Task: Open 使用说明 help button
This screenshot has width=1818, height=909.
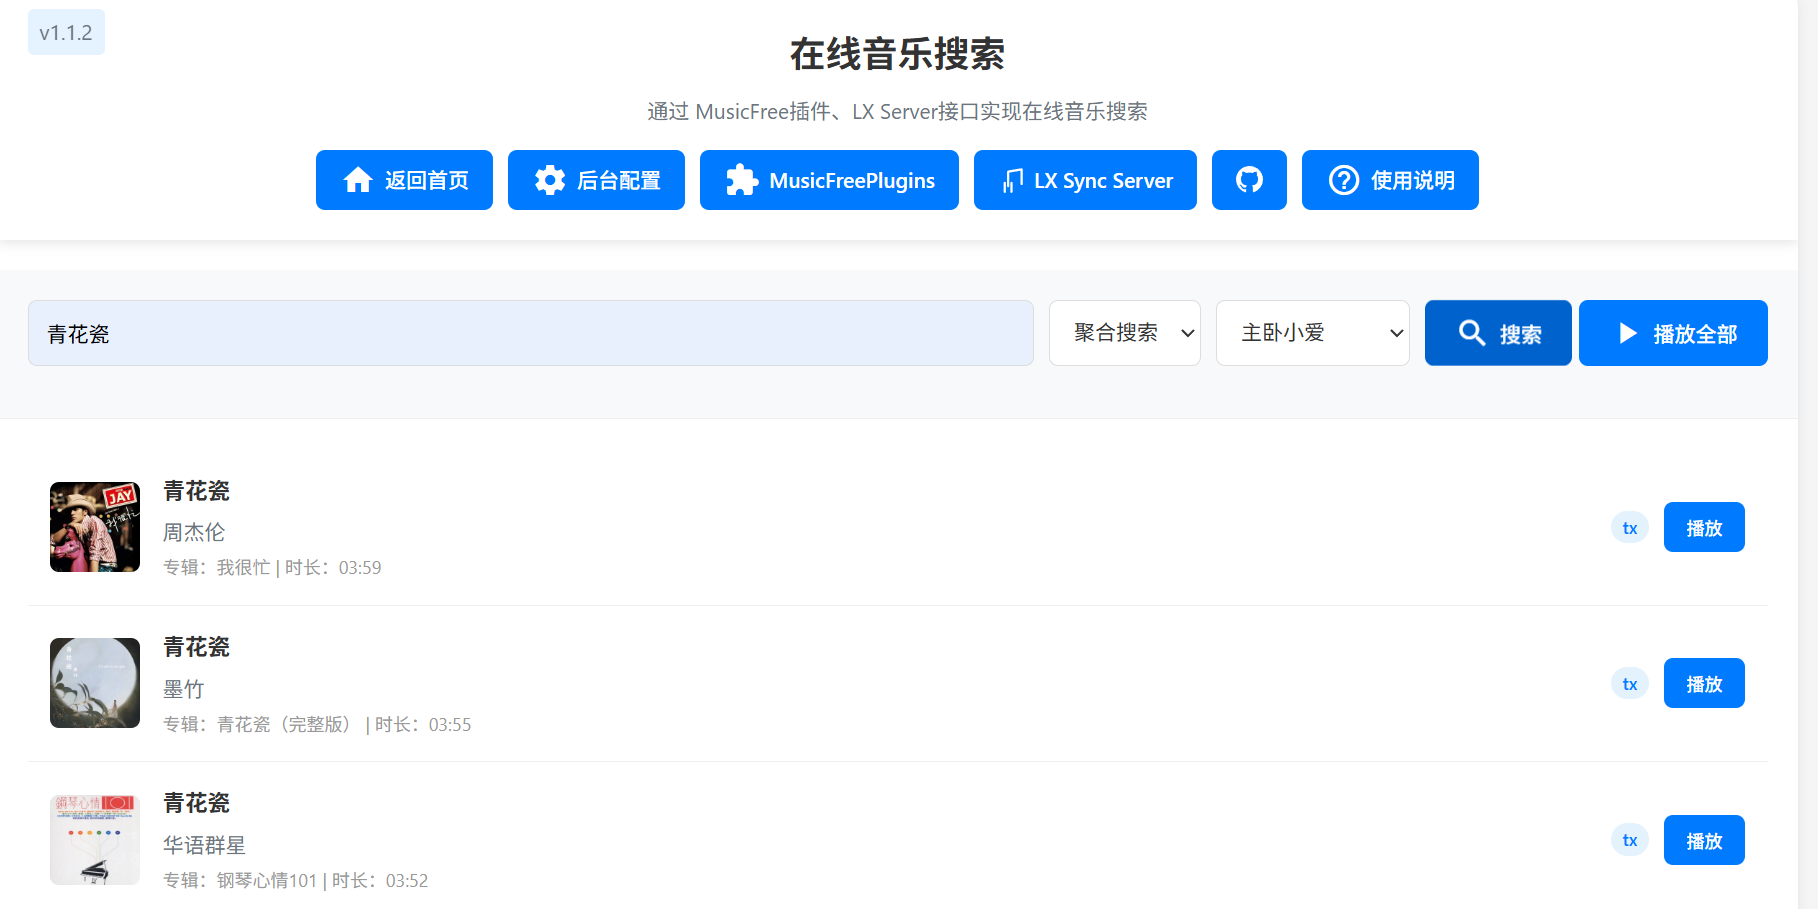Action: [1390, 180]
